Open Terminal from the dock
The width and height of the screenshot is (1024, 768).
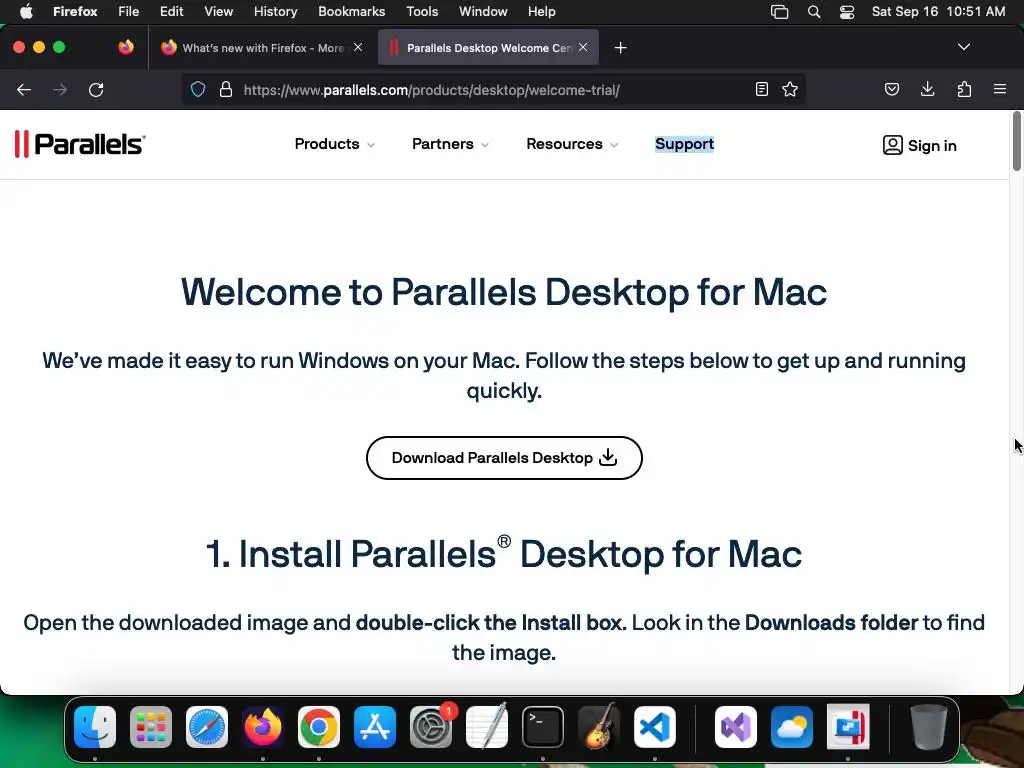(543, 727)
